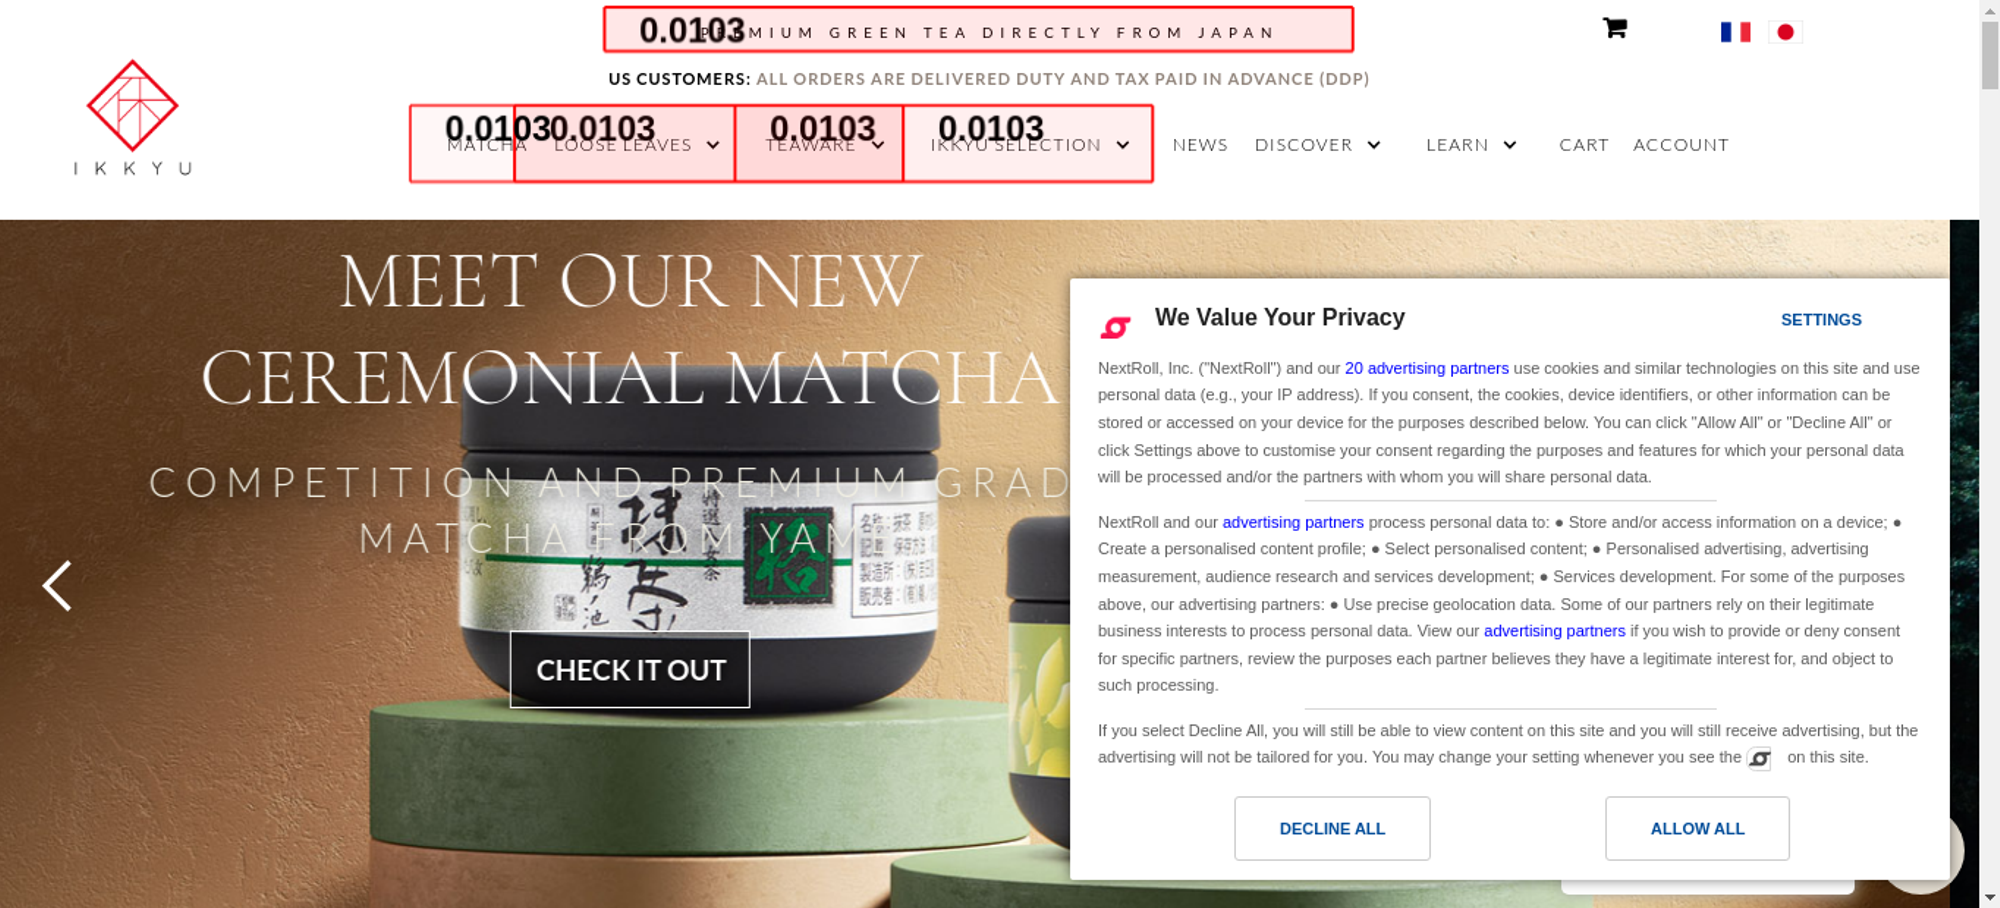Allow all cookies

click(x=1697, y=828)
